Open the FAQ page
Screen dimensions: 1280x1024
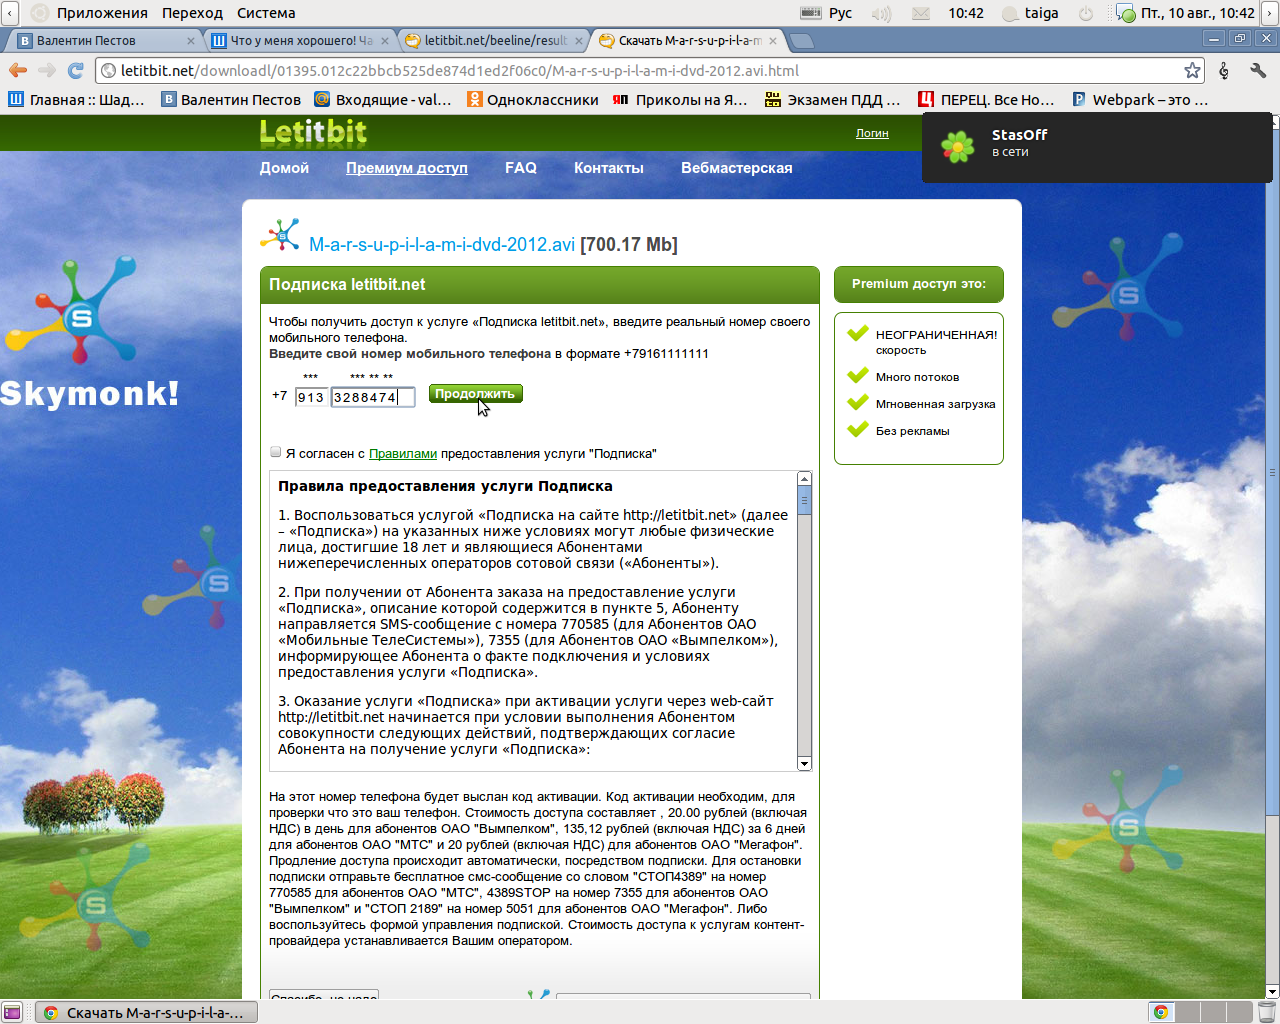521,168
